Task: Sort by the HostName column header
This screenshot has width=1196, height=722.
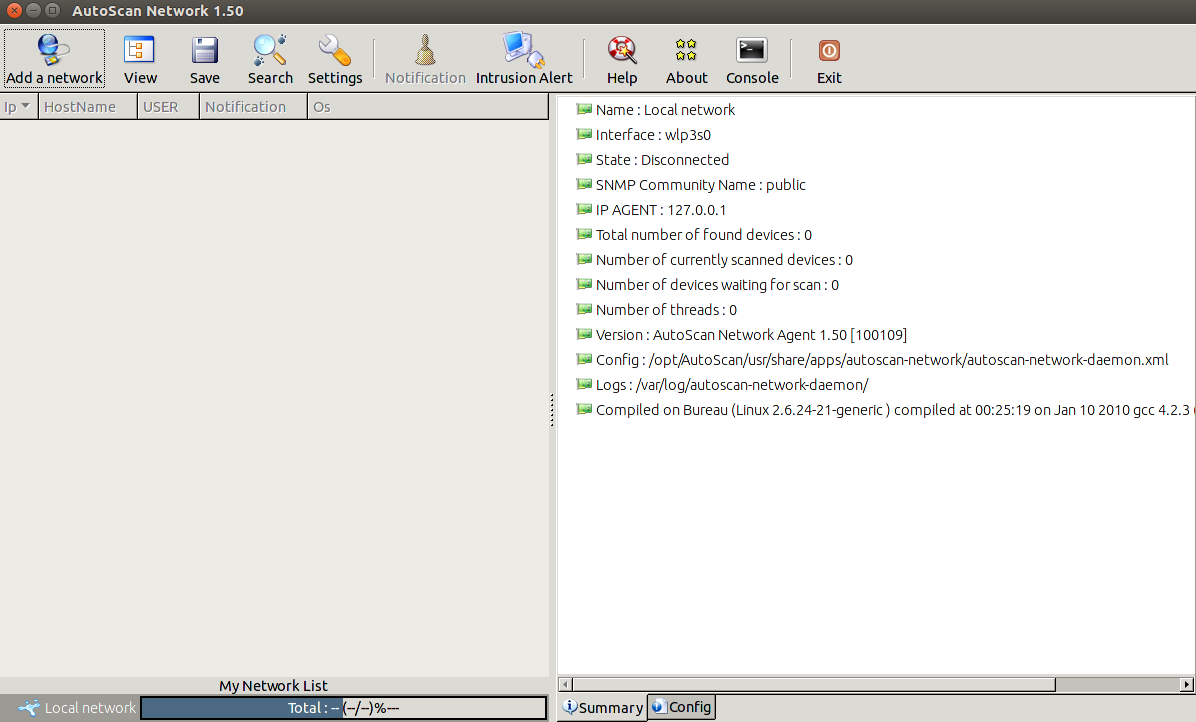Action: tap(88, 107)
